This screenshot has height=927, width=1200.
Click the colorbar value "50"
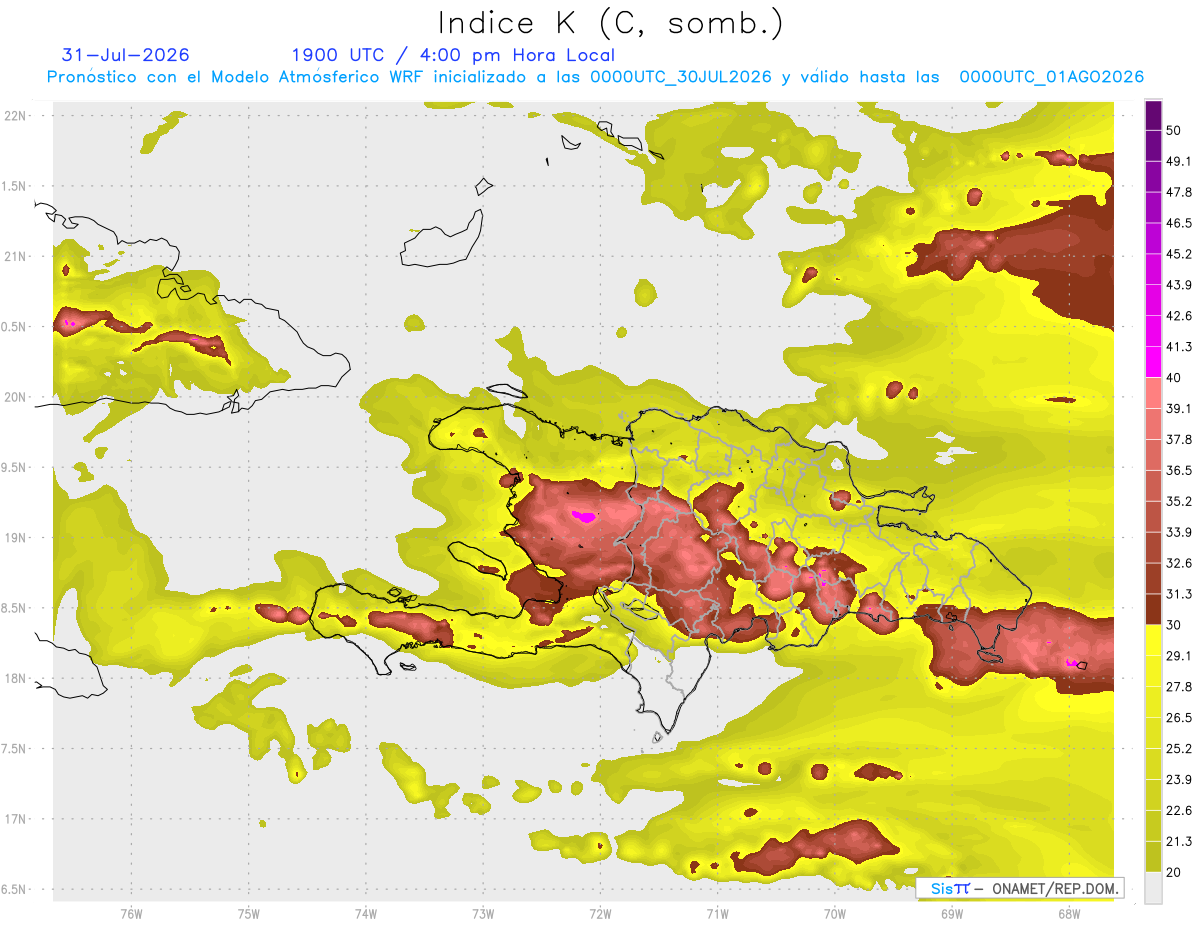(1174, 130)
